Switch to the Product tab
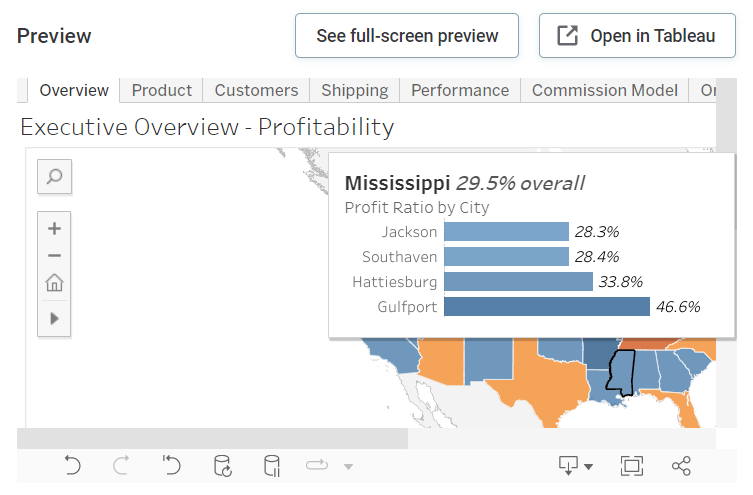 (161, 90)
